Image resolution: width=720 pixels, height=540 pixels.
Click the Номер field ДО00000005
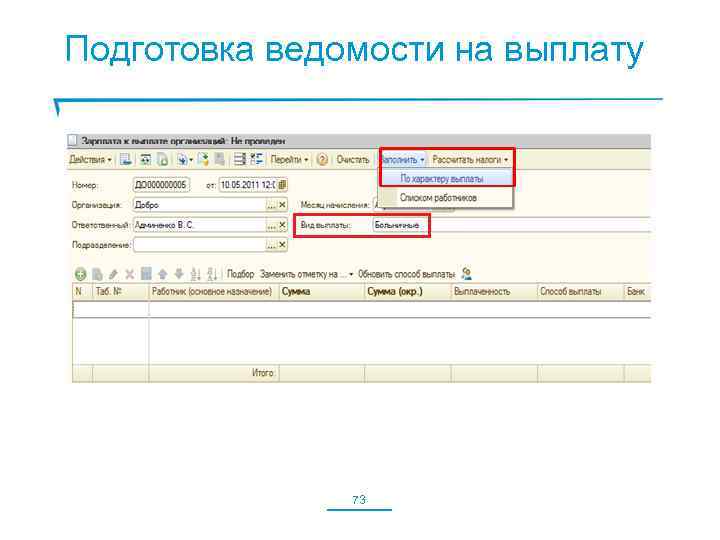click(x=161, y=185)
